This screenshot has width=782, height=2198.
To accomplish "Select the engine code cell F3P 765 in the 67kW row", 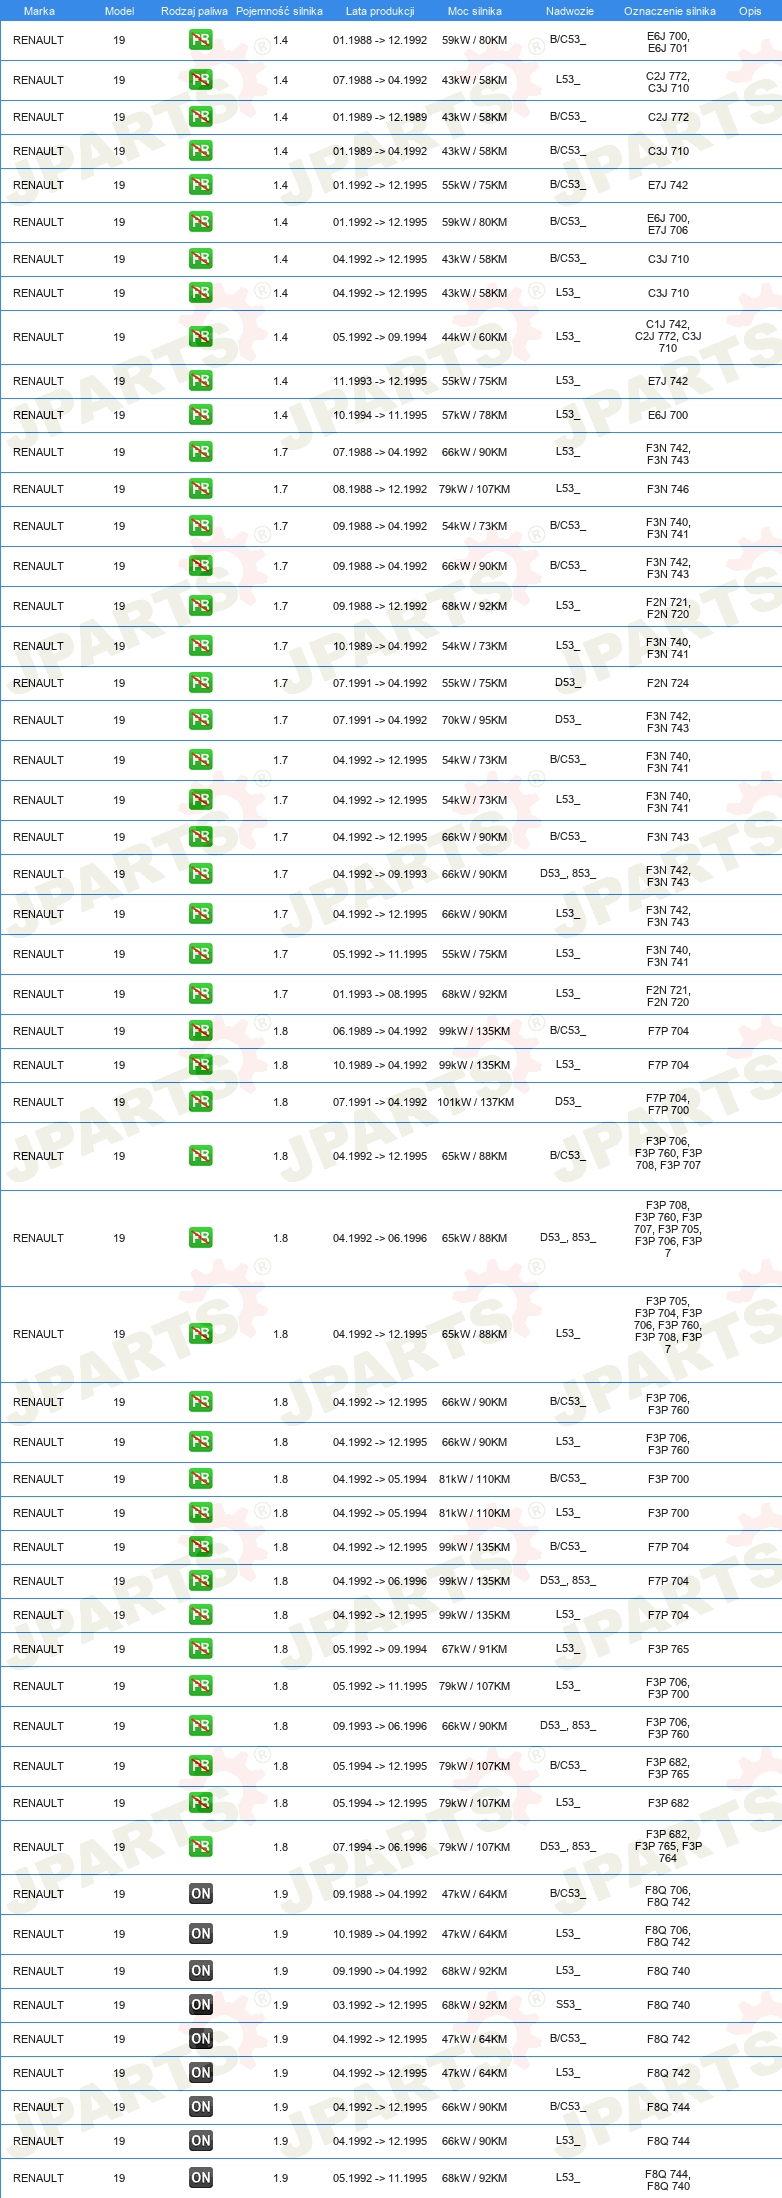I will pyautogui.click(x=668, y=1649).
